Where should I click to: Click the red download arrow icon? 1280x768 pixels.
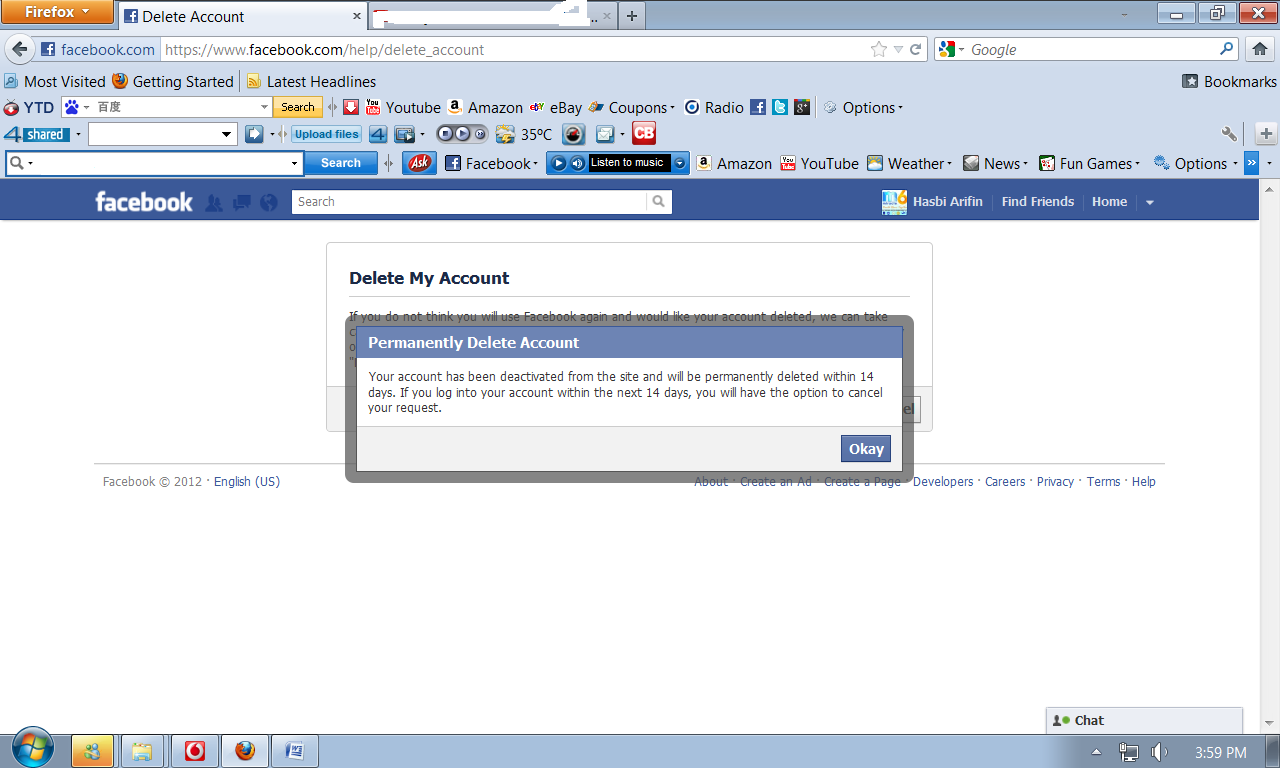point(351,107)
